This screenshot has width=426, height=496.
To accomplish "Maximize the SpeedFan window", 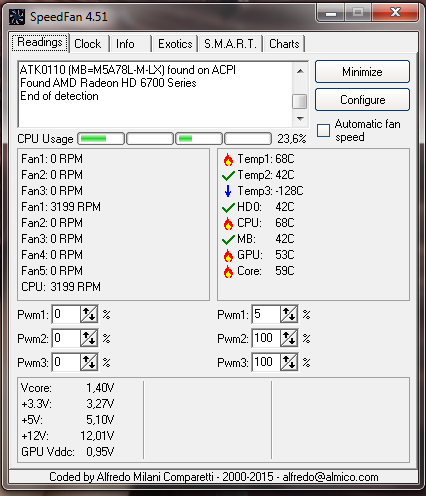I will point(358,13).
